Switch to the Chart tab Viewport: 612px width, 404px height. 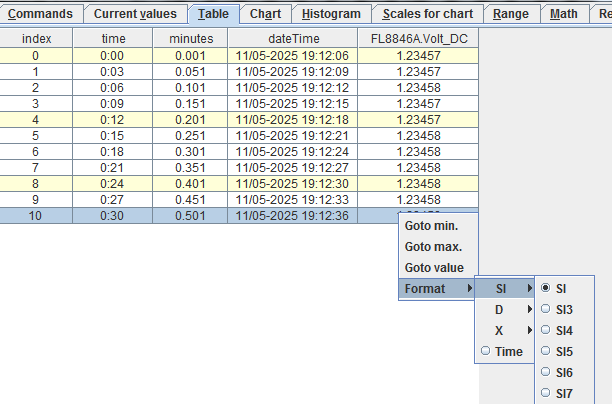265,14
